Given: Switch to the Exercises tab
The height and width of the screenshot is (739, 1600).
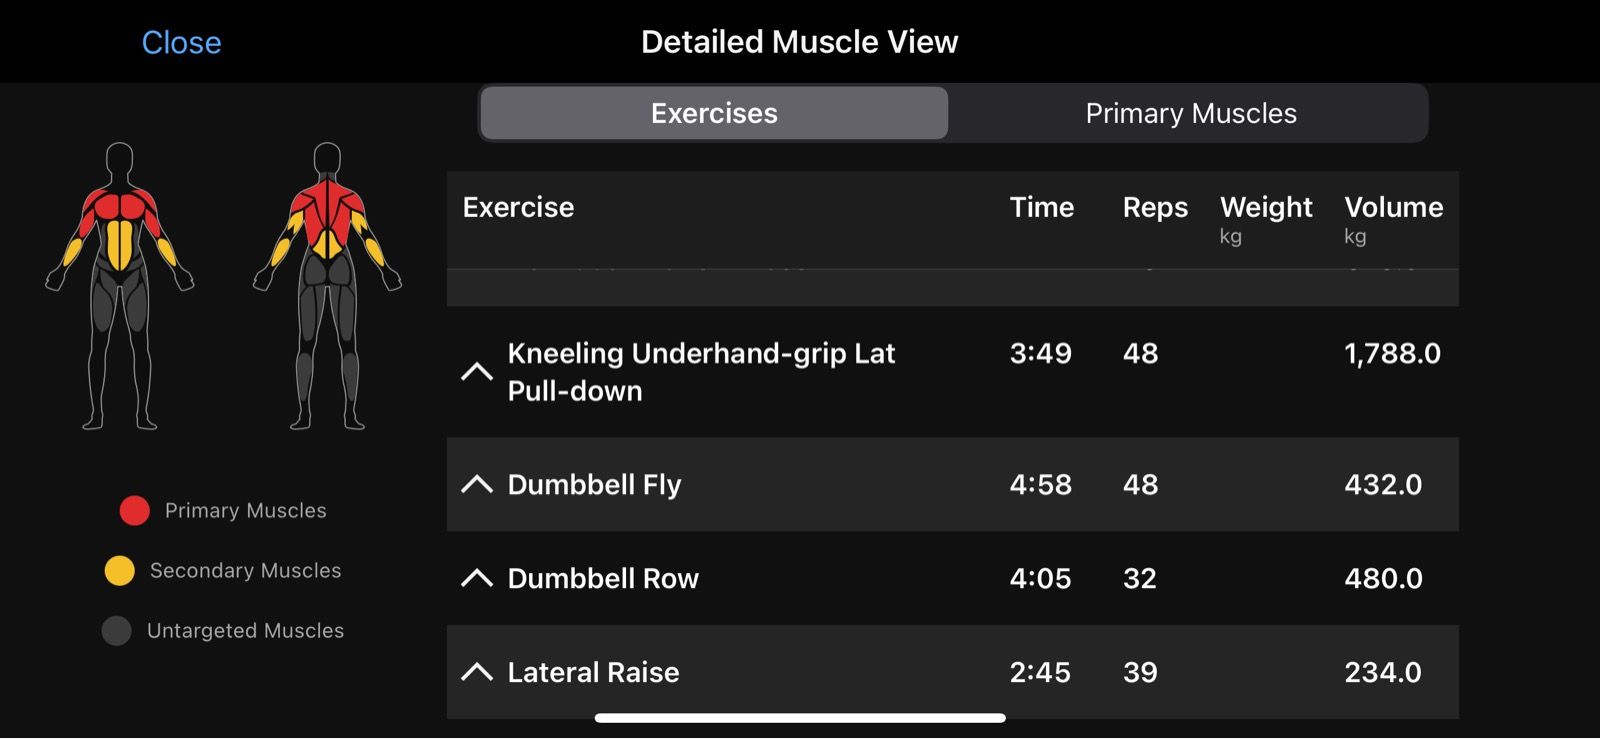Looking at the screenshot, I should tap(714, 113).
